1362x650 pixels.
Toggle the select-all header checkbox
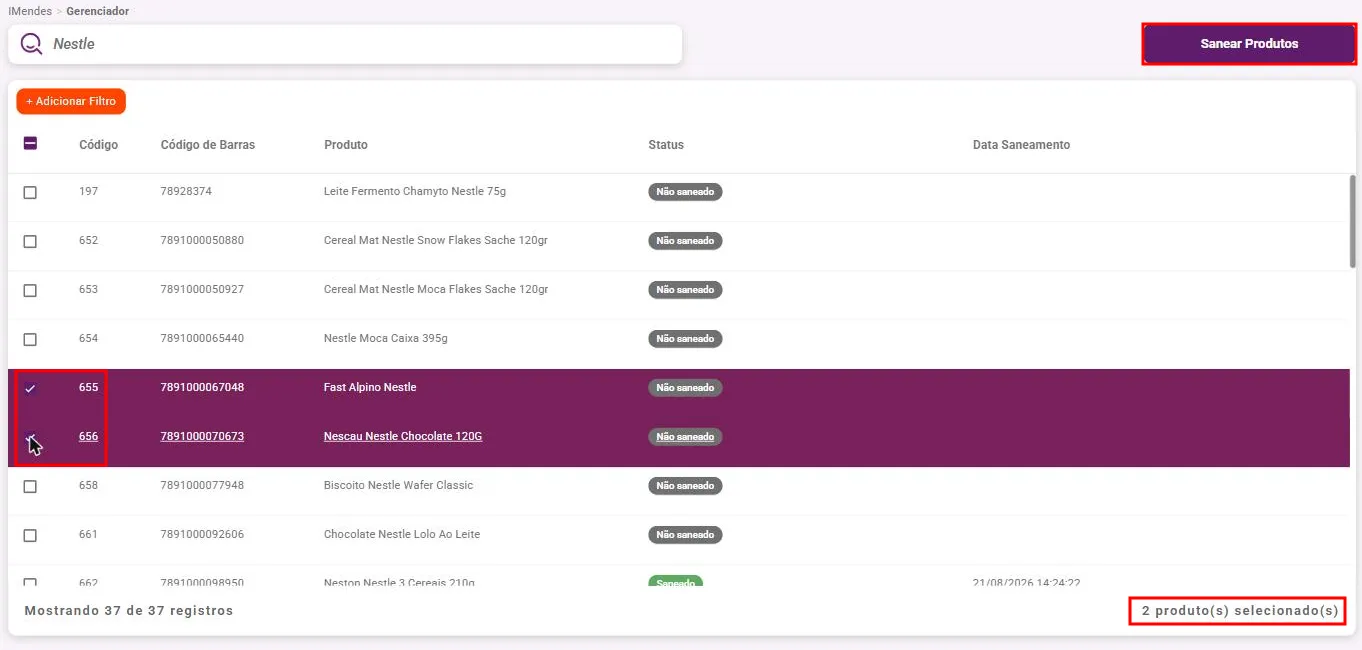[30, 144]
